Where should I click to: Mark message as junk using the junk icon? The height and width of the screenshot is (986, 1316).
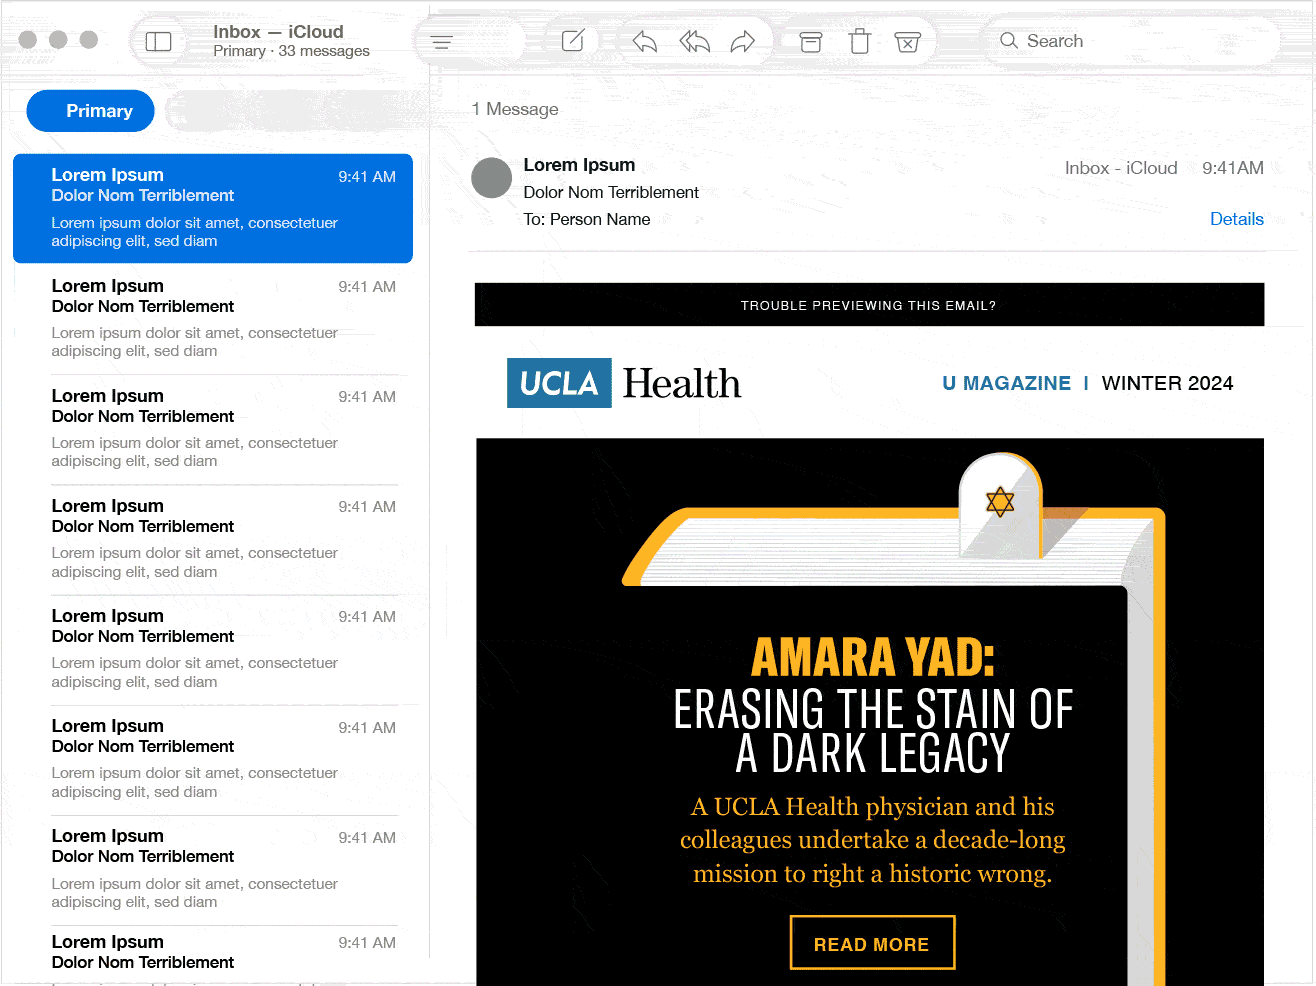[x=908, y=41]
